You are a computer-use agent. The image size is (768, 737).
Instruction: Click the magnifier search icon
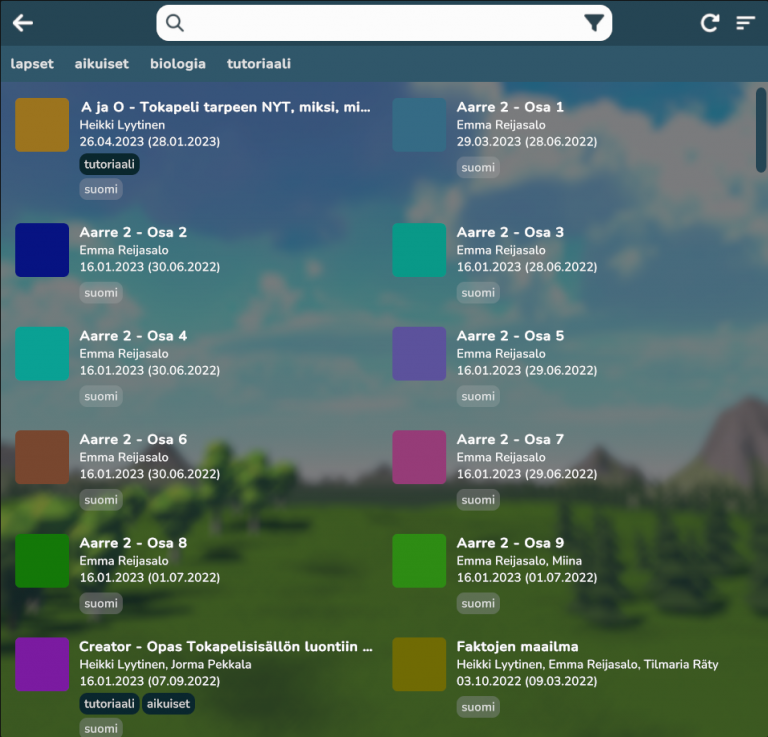pos(174,23)
